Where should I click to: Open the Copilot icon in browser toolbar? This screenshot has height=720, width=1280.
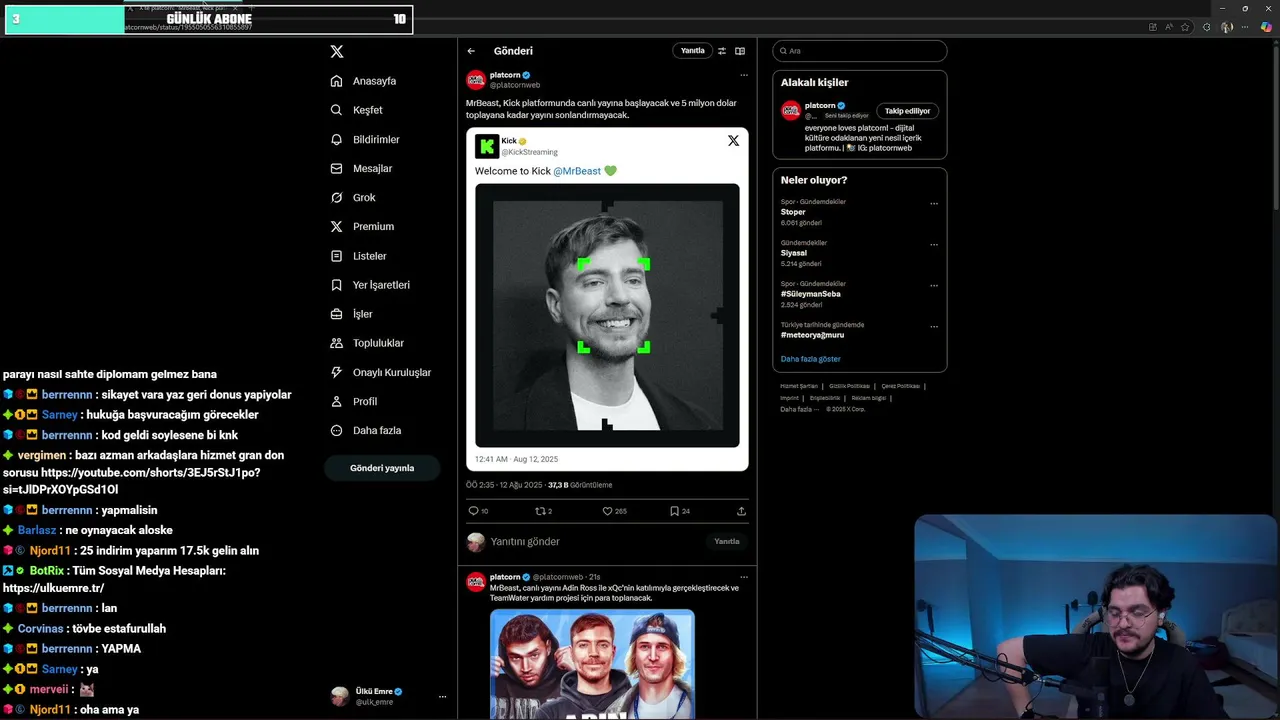pyautogui.click(x=1266, y=27)
